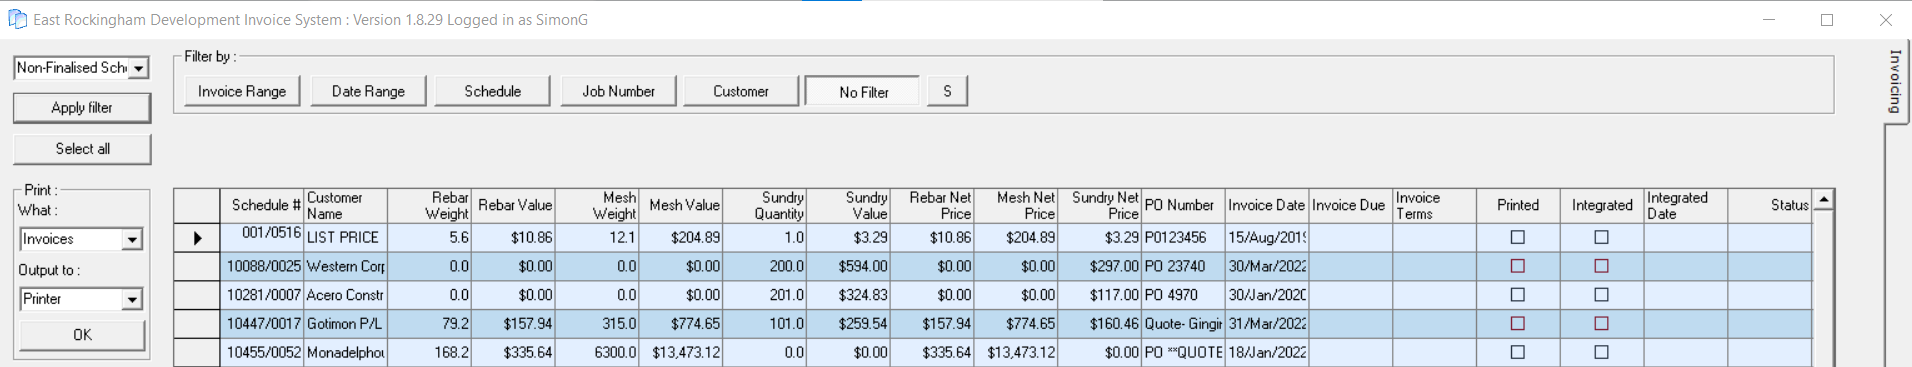Tick Integrated checkbox for Western Corp row
This screenshot has height=367, width=1912.
coord(1601,266)
